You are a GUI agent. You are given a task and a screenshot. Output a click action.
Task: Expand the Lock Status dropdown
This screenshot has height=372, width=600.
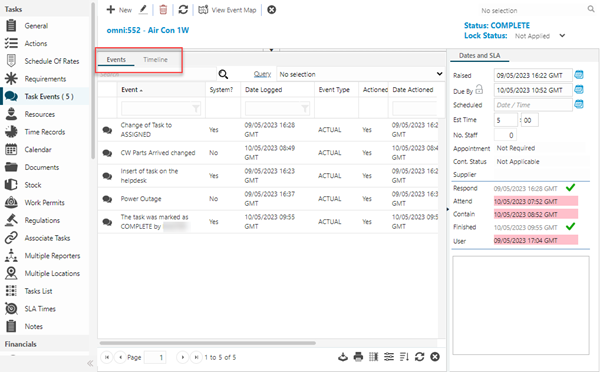562,36
